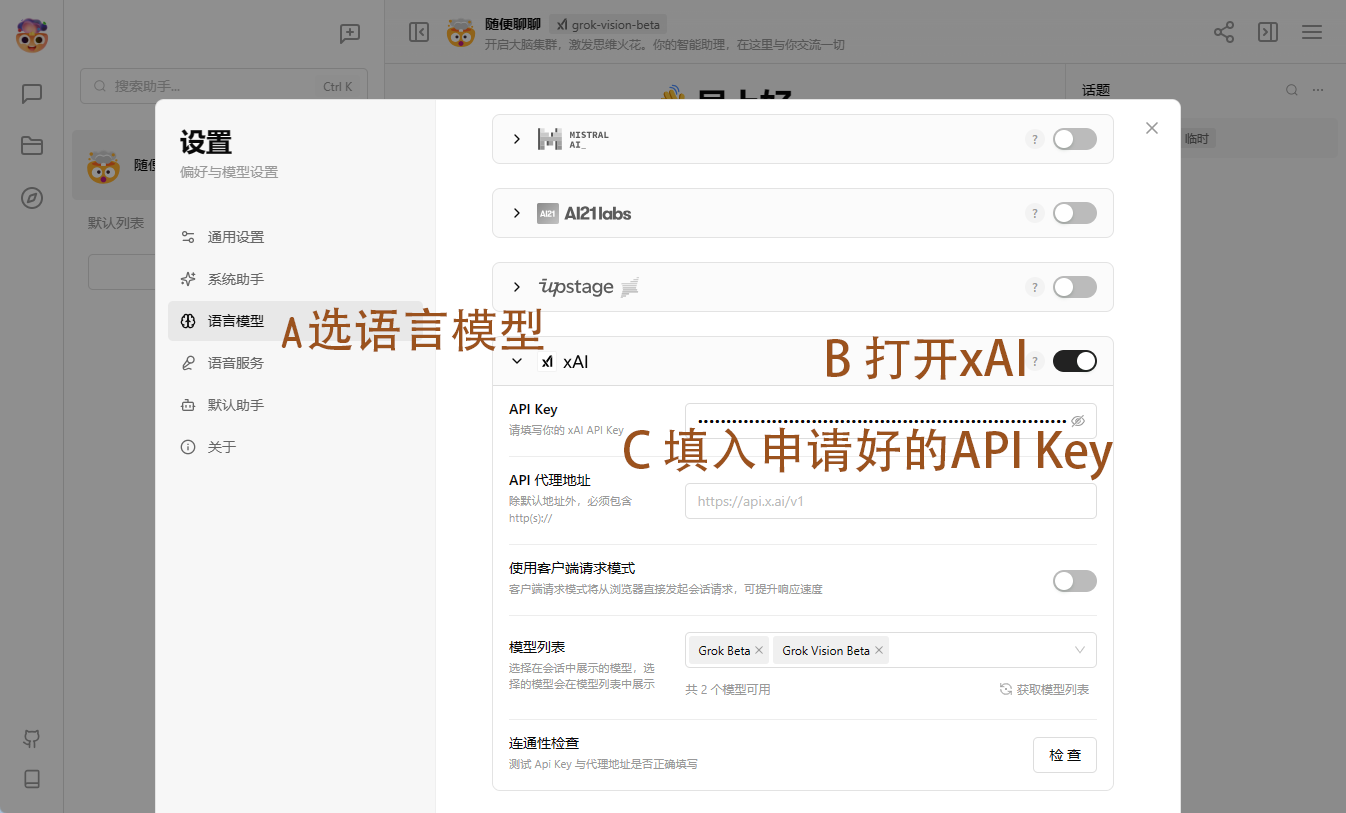The image size is (1346, 813).
Task: Disable the xAI provider switch
Action: pyautogui.click(x=1075, y=361)
